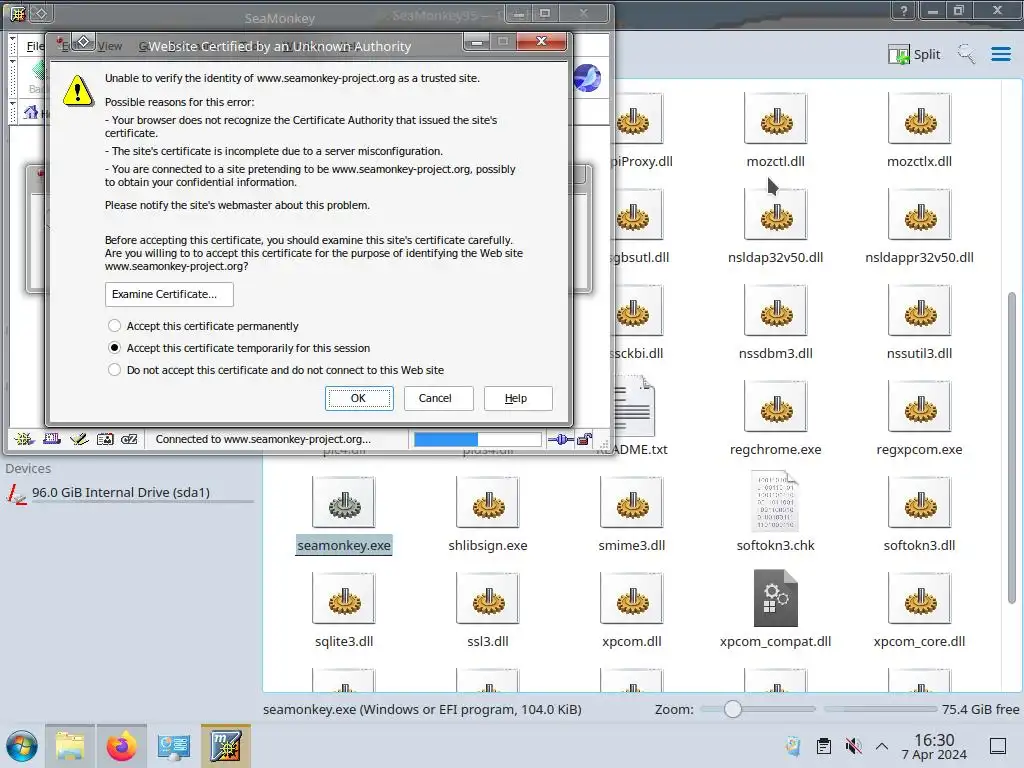
Task: Click the 'Connected to www.seamonkey-project.org...' status text
Action: pos(263,440)
